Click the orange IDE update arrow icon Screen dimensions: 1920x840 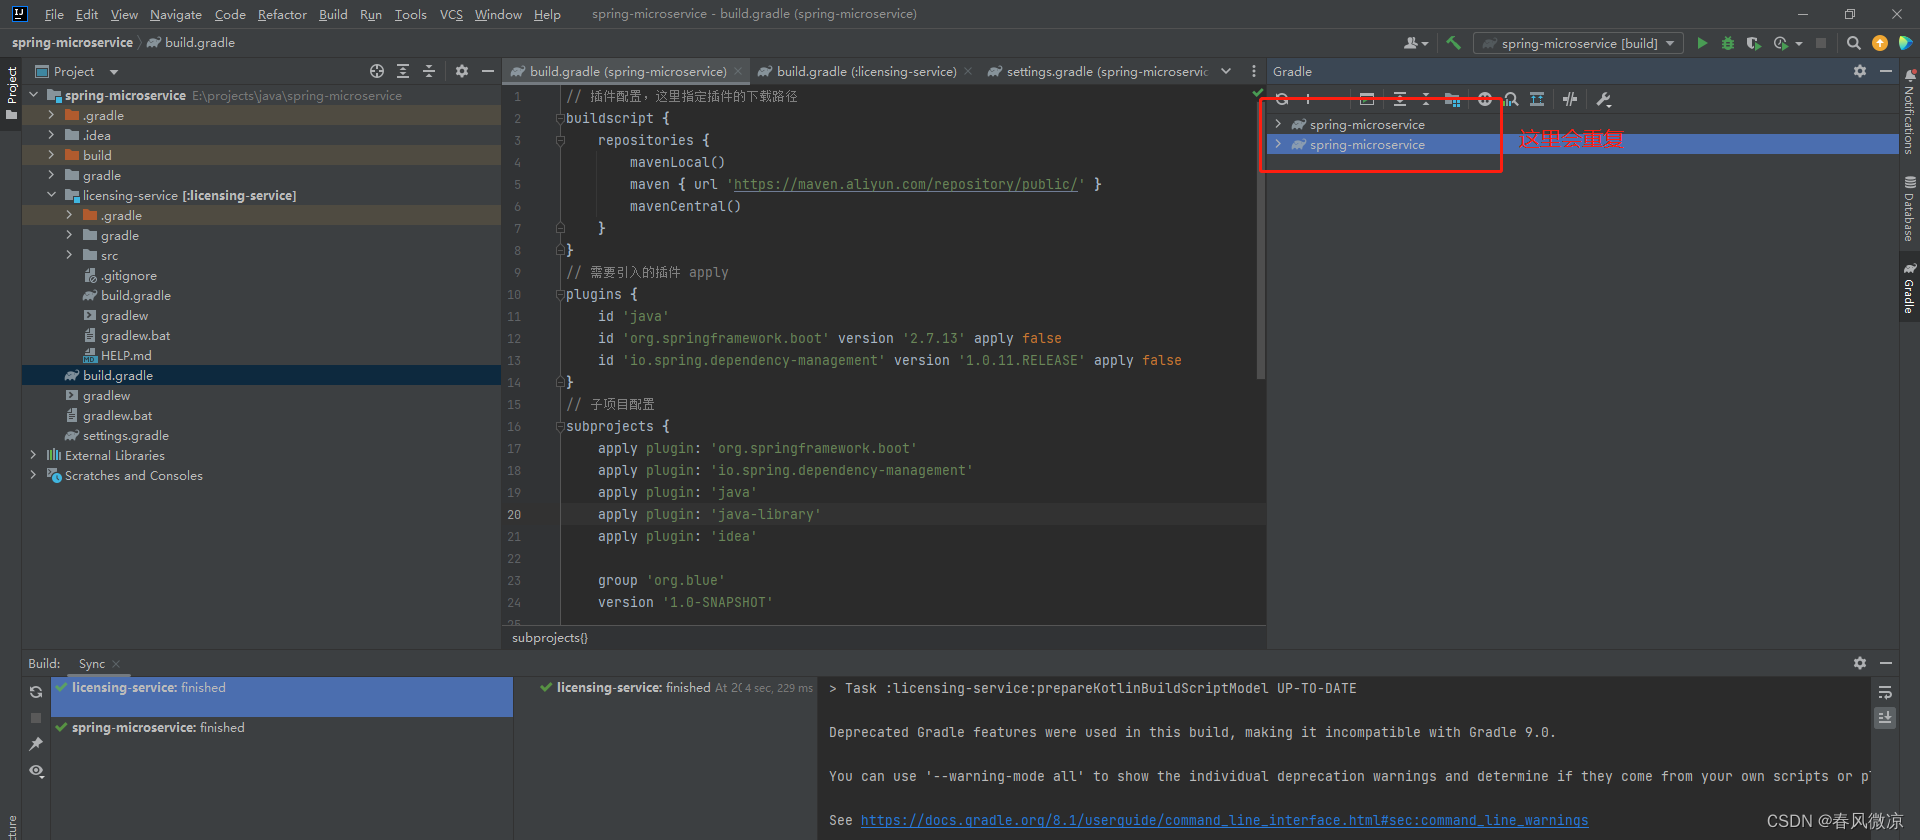pos(1880,43)
